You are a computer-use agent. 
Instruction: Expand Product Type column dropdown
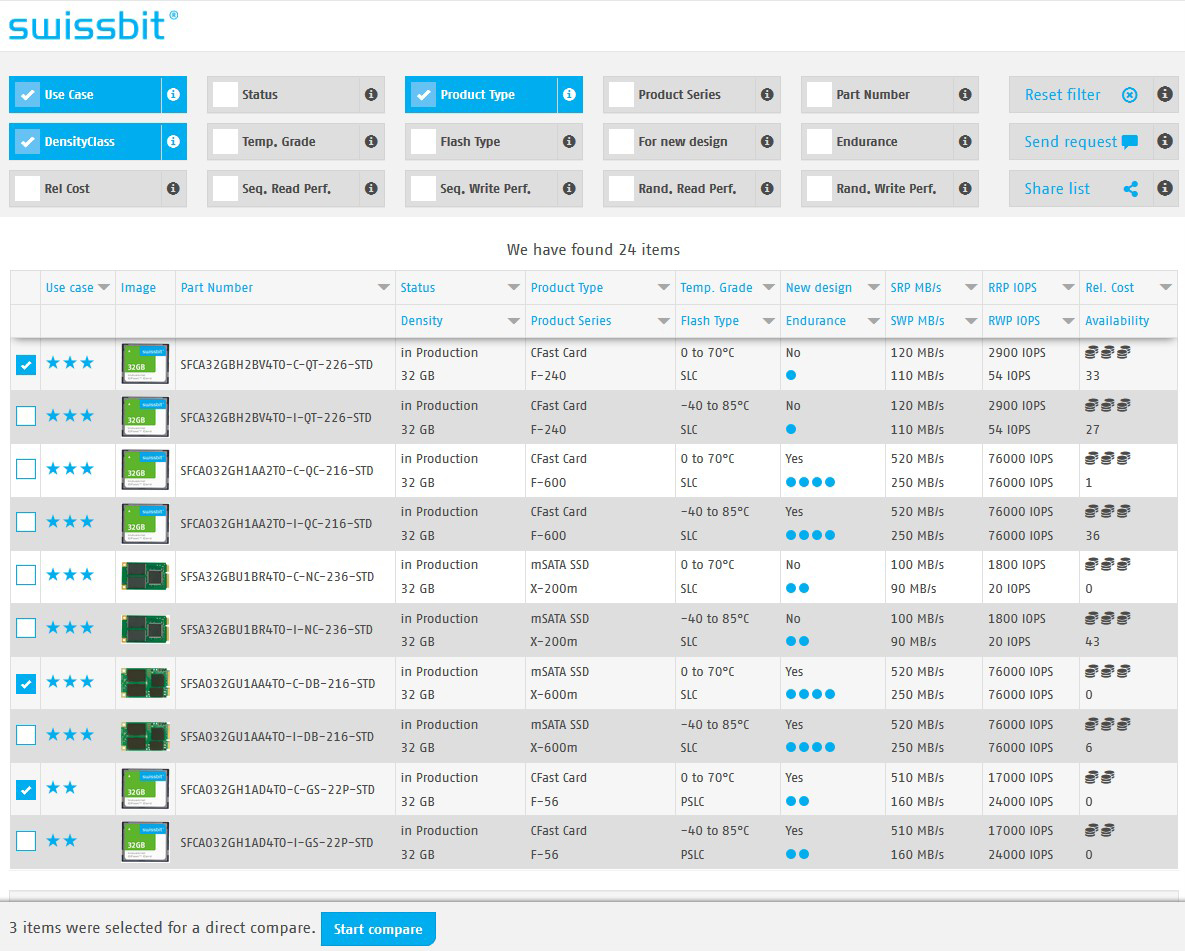[x=664, y=287]
